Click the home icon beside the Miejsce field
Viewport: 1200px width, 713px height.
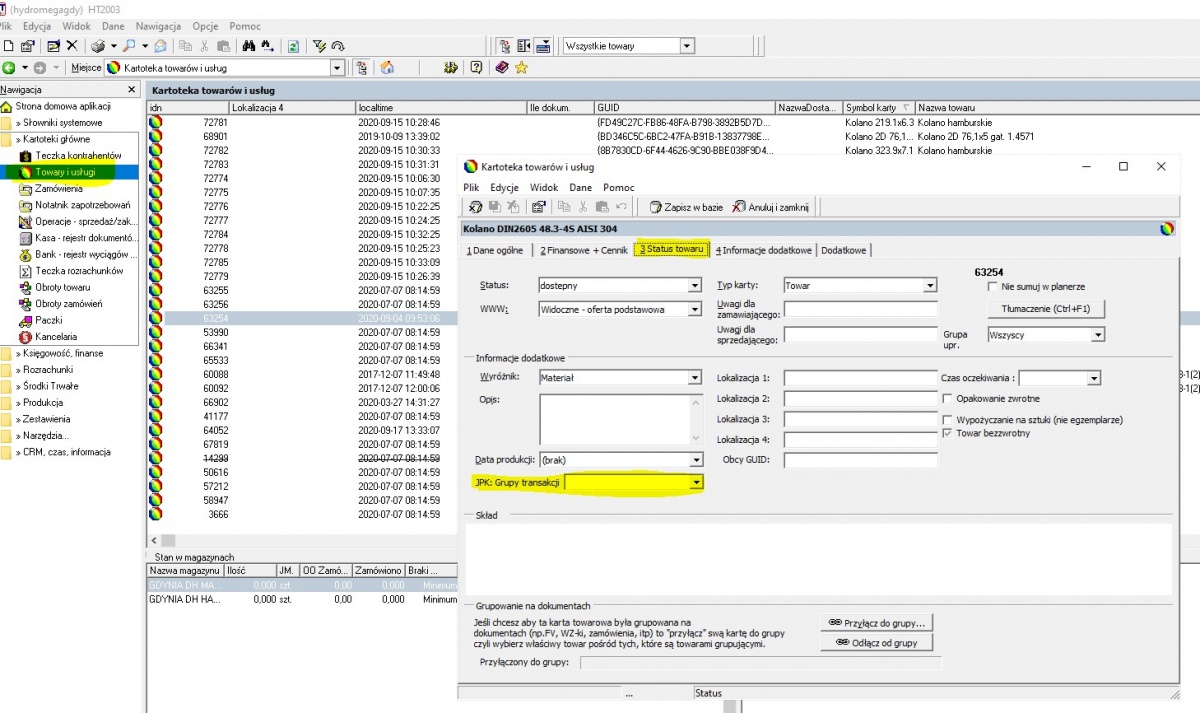click(385, 68)
